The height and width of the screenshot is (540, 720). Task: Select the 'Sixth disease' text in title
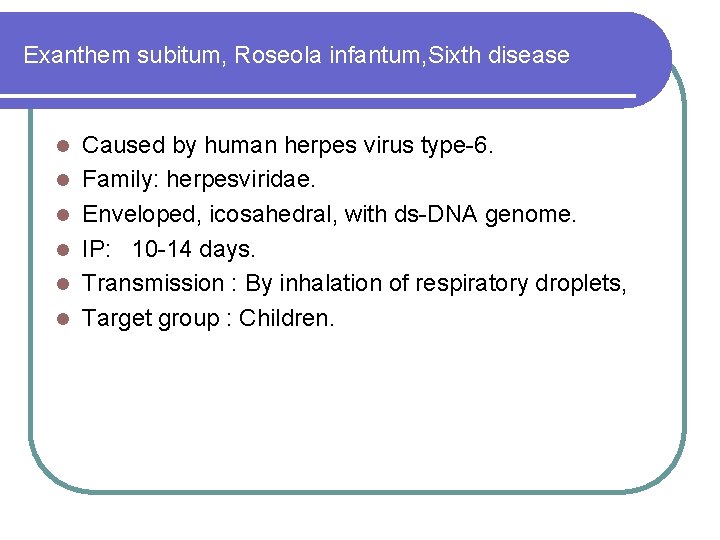(499, 55)
